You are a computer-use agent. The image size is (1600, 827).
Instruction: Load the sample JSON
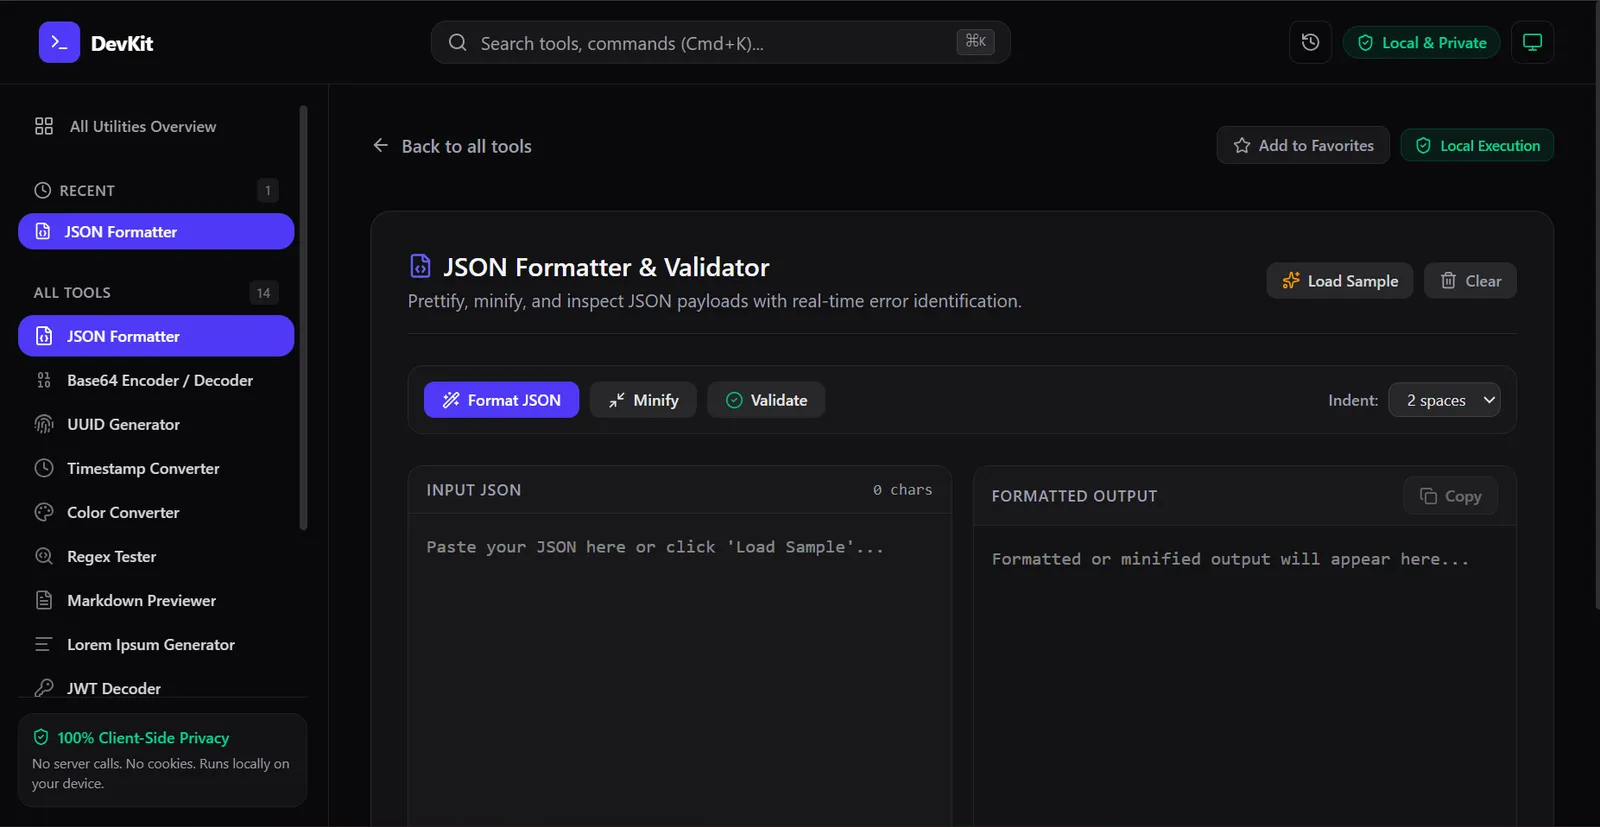[x=1340, y=281]
